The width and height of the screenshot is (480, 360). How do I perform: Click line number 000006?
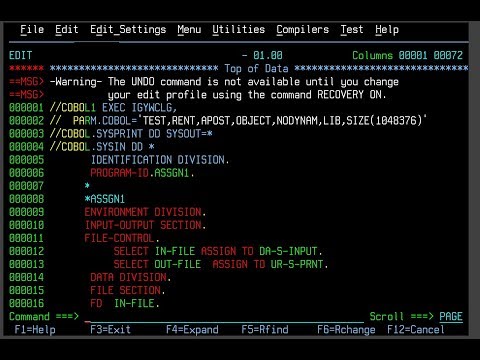(x=26, y=173)
